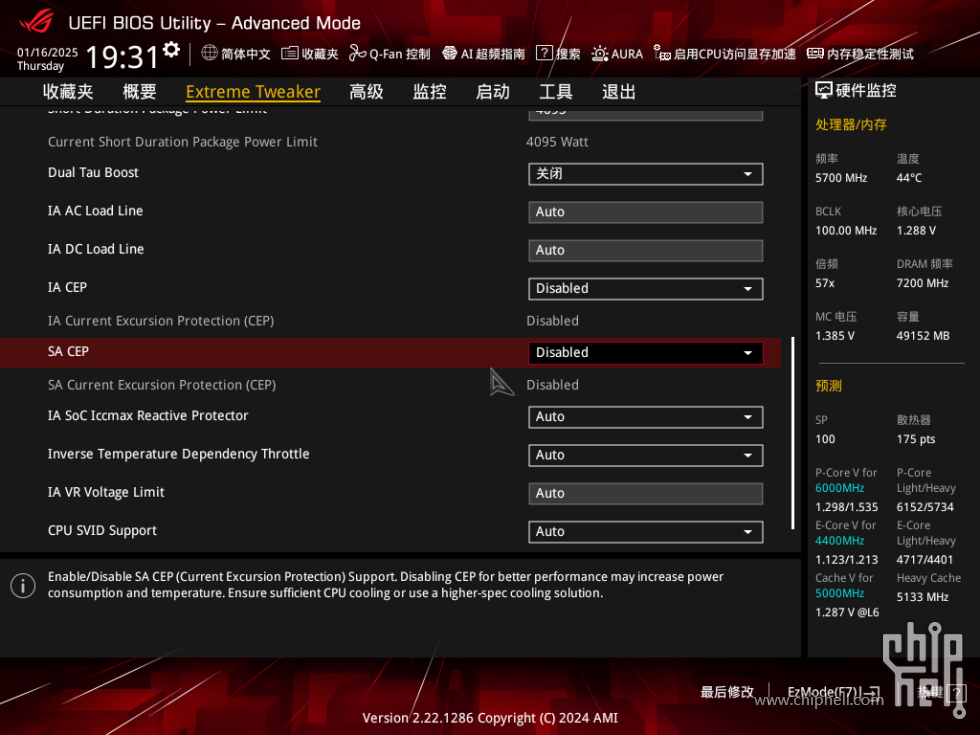Switch to the 监控 tab
This screenshot has width=980, height=735.
[x=429, y=92]
